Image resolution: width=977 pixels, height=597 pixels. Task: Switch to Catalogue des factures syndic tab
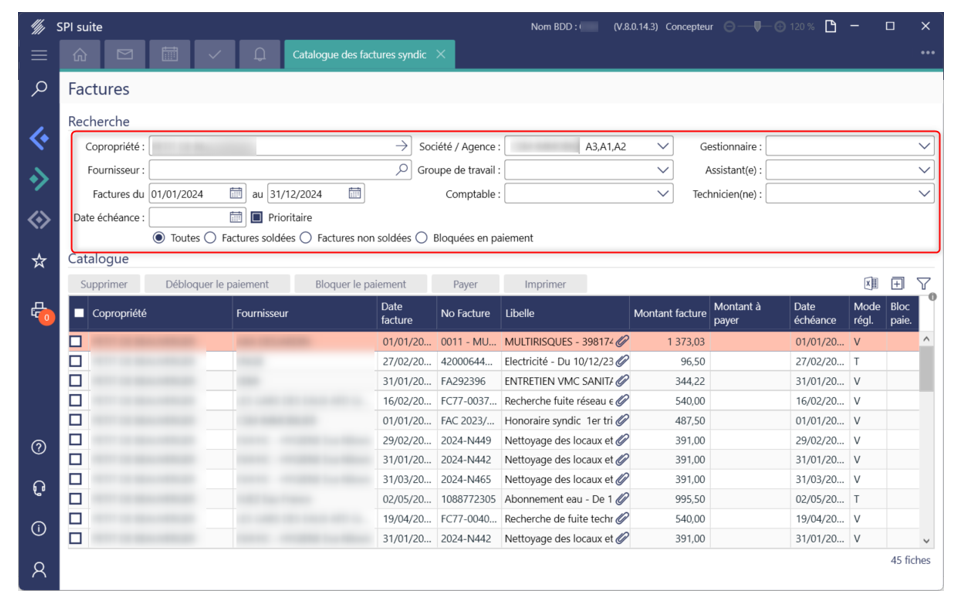pyautogui.click(x=359, y=54)
